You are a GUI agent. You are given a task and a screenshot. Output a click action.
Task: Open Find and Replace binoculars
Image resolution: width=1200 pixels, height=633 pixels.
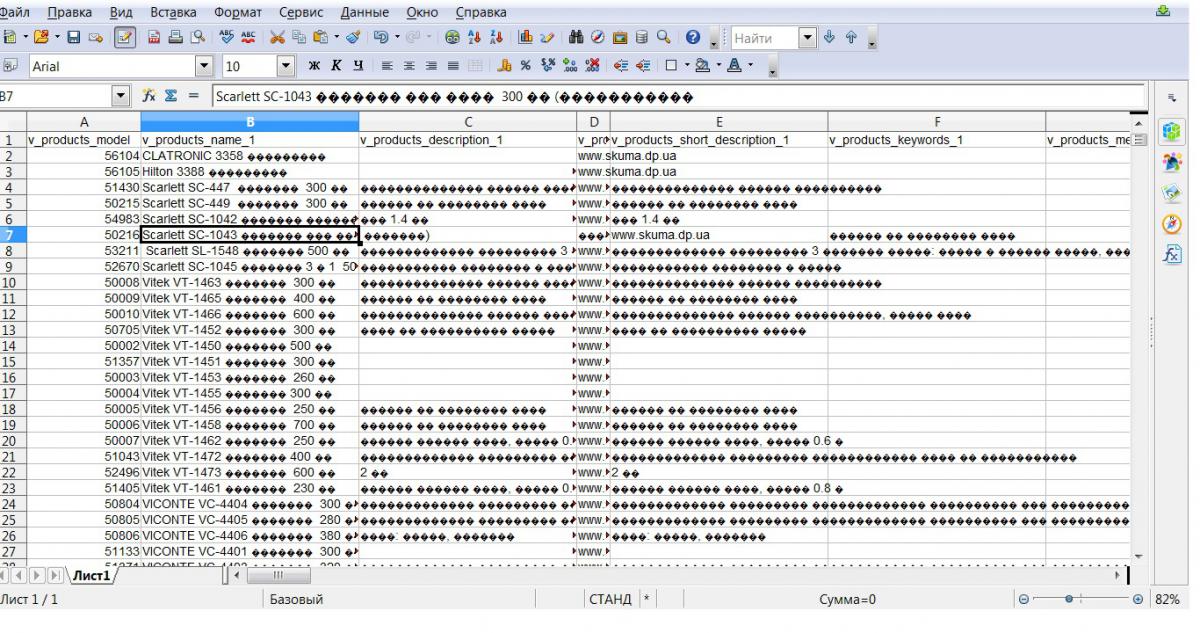pos(576,39)
